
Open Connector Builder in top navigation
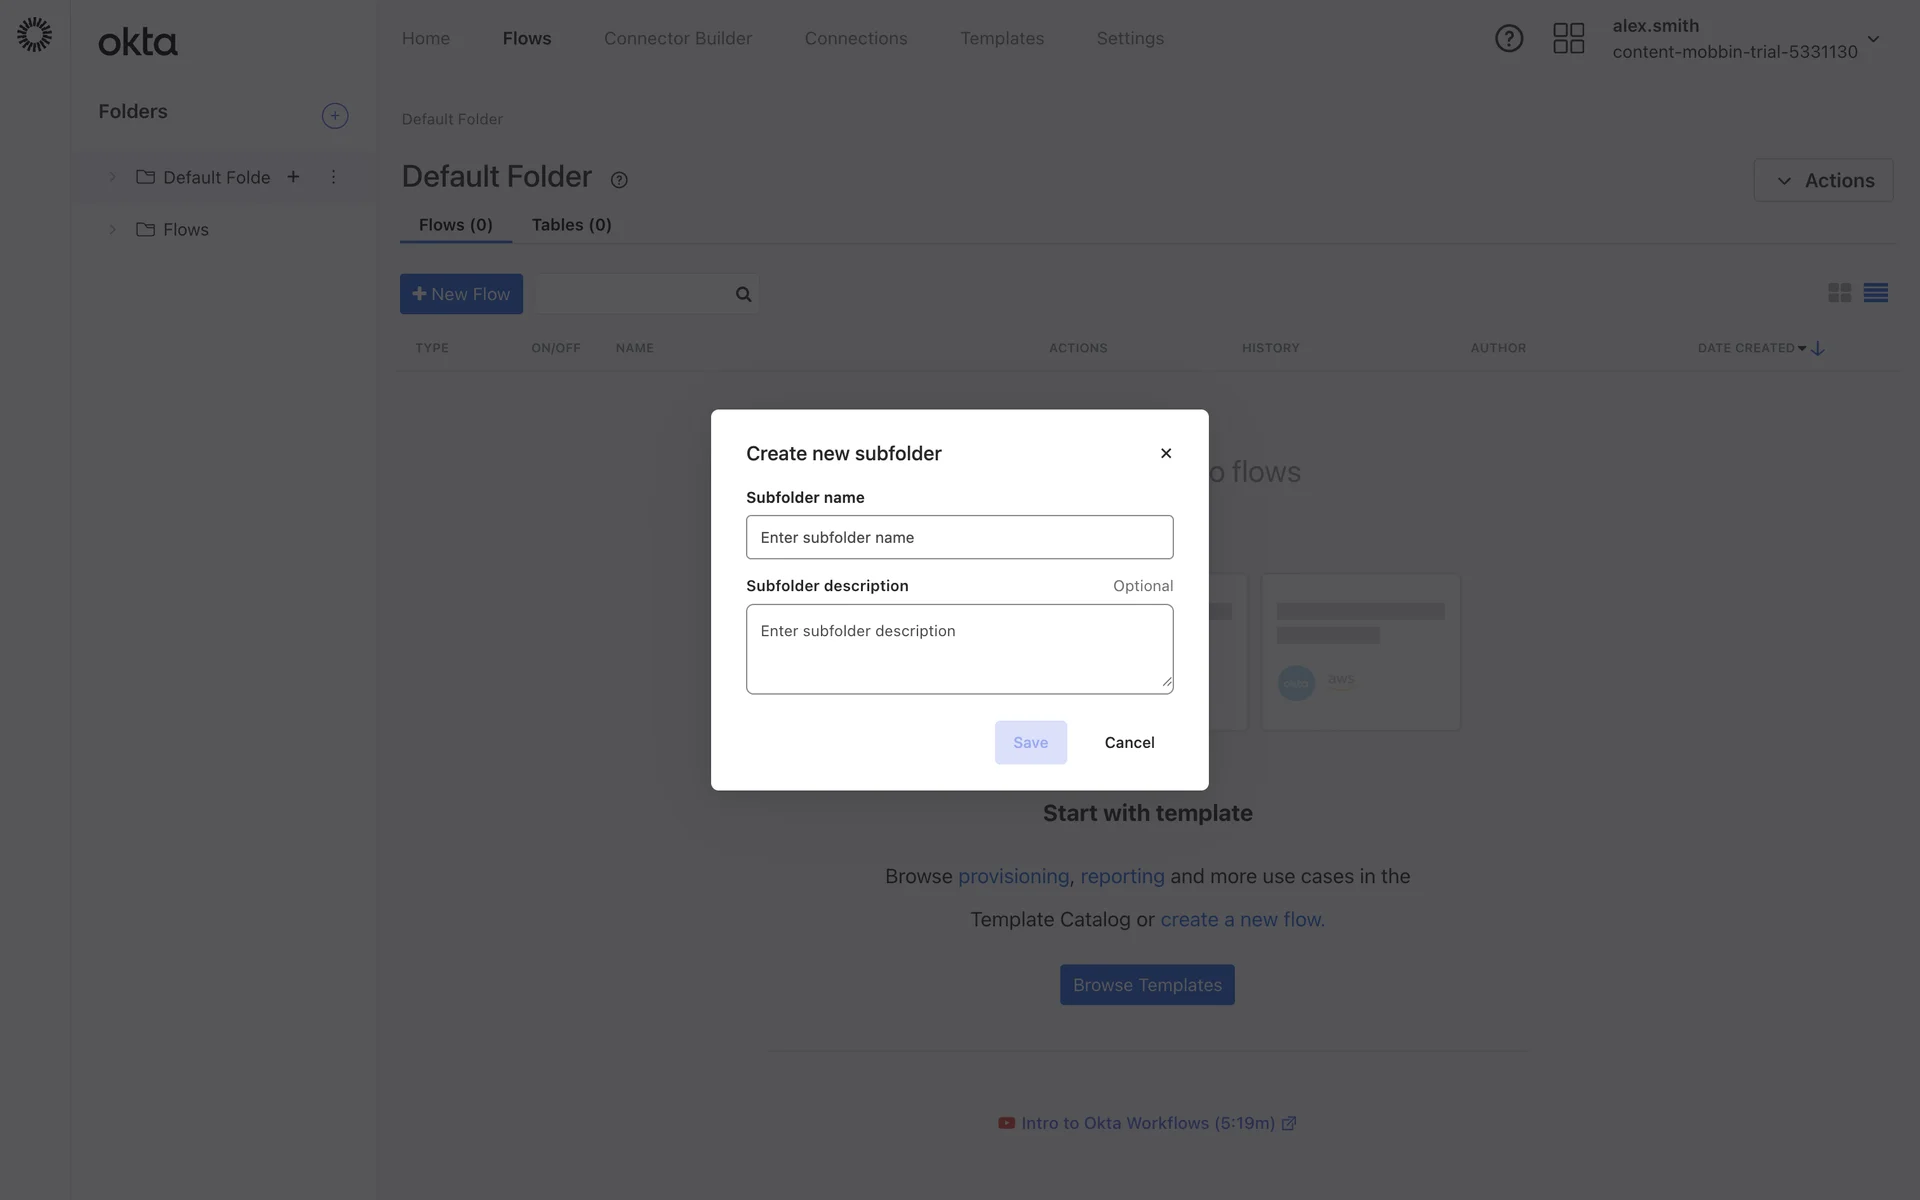(x=677, y=38)
